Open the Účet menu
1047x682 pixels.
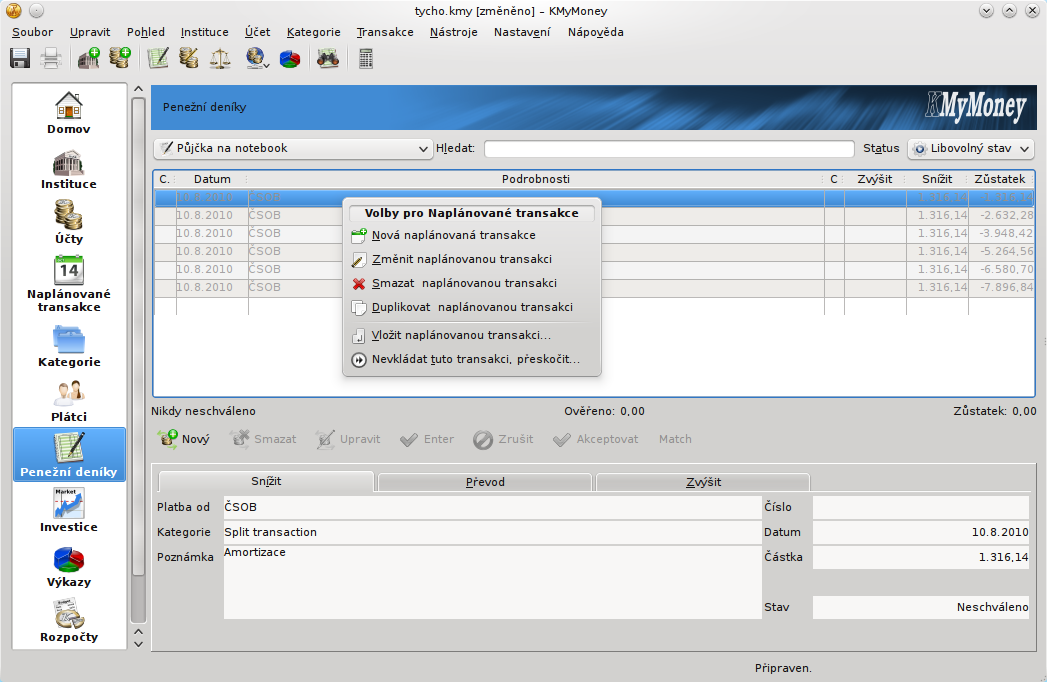(257, 32)
